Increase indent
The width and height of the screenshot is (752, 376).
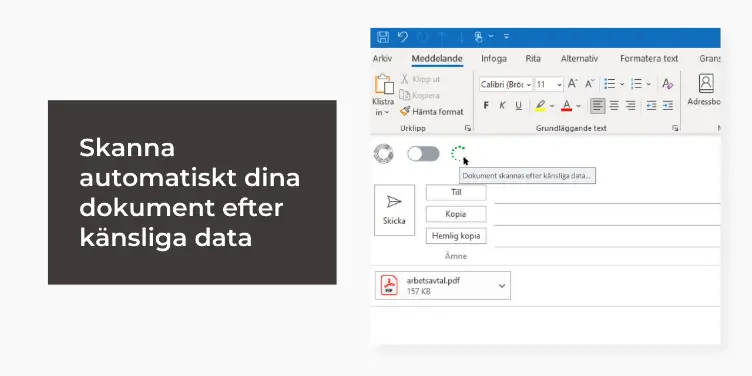[668, 106]
